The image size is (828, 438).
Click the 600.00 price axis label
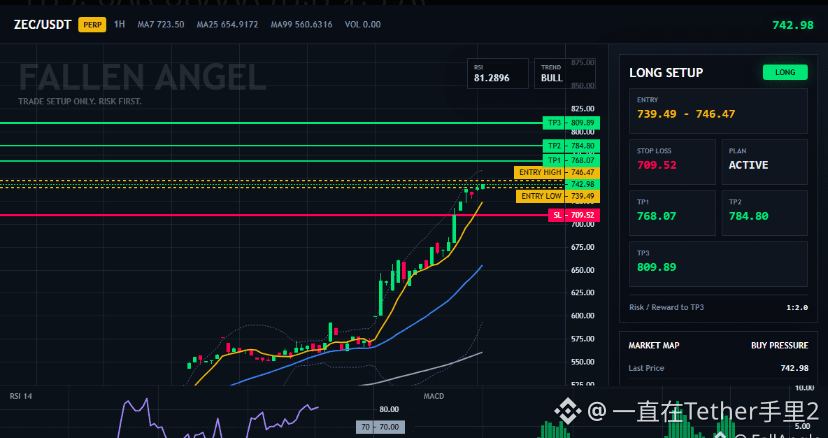click(583, 316)
